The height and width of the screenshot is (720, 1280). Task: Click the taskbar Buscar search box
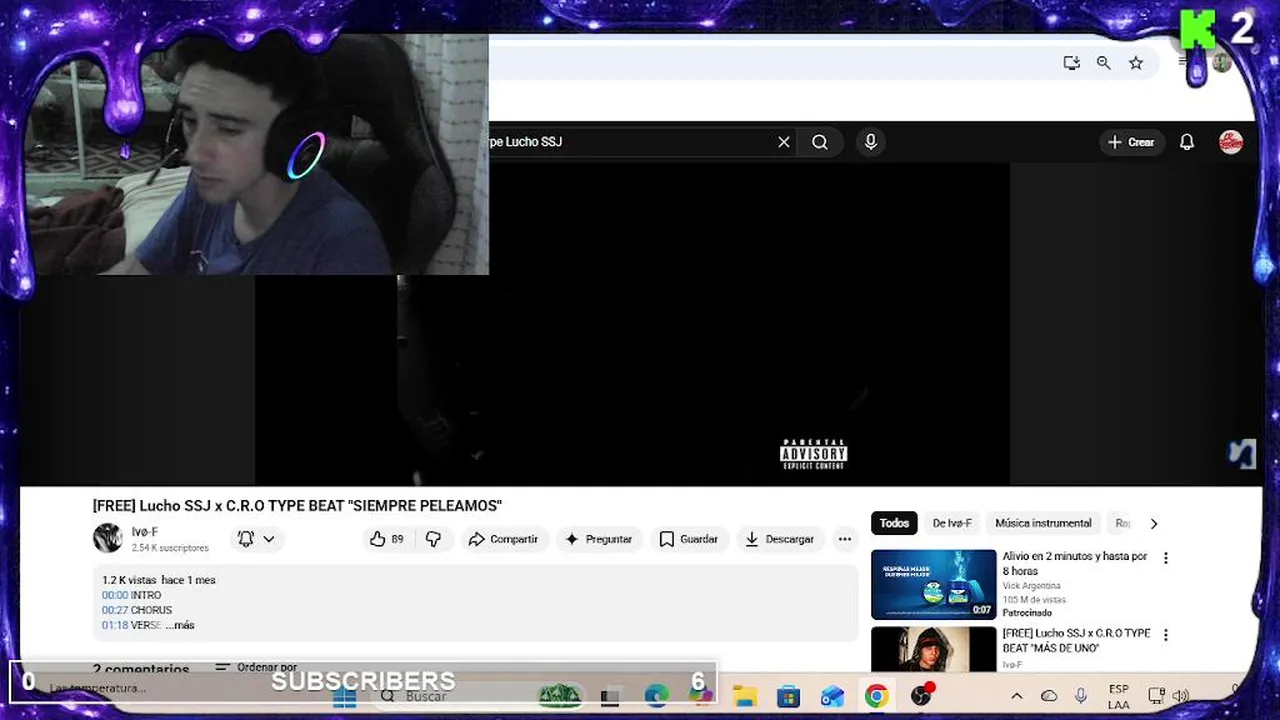[480, 696]
